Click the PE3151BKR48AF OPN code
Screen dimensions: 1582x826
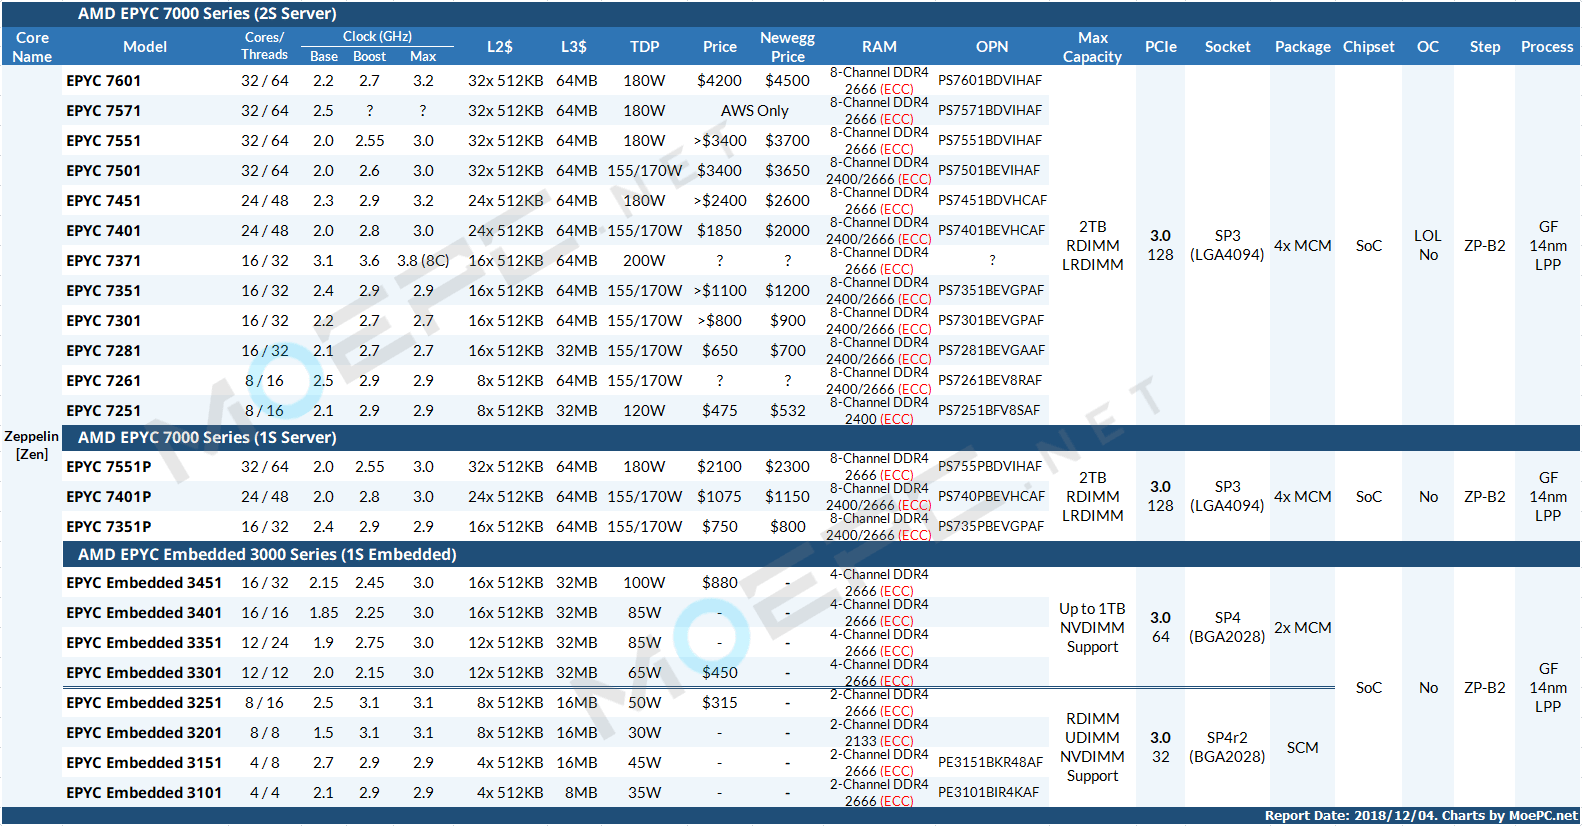990,763
